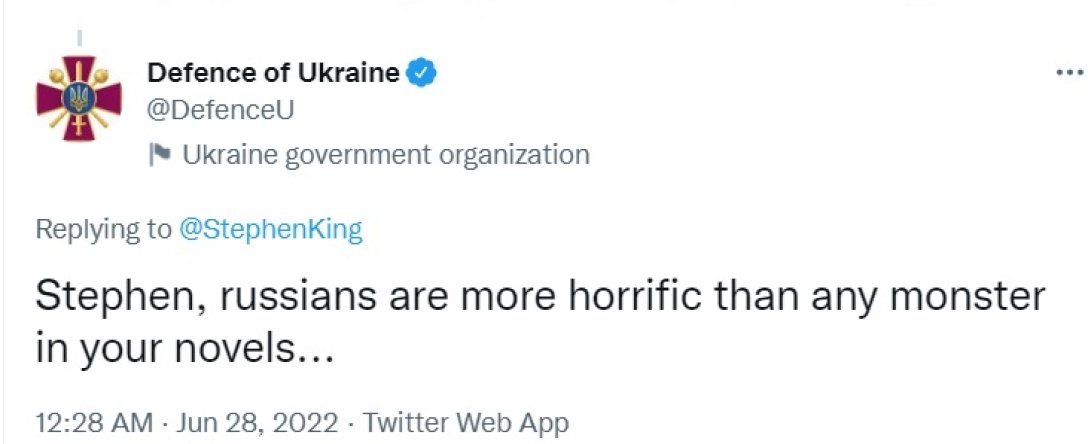1088x444 pixels.
Task: Click the government organization flag icon
Action: 159,155
